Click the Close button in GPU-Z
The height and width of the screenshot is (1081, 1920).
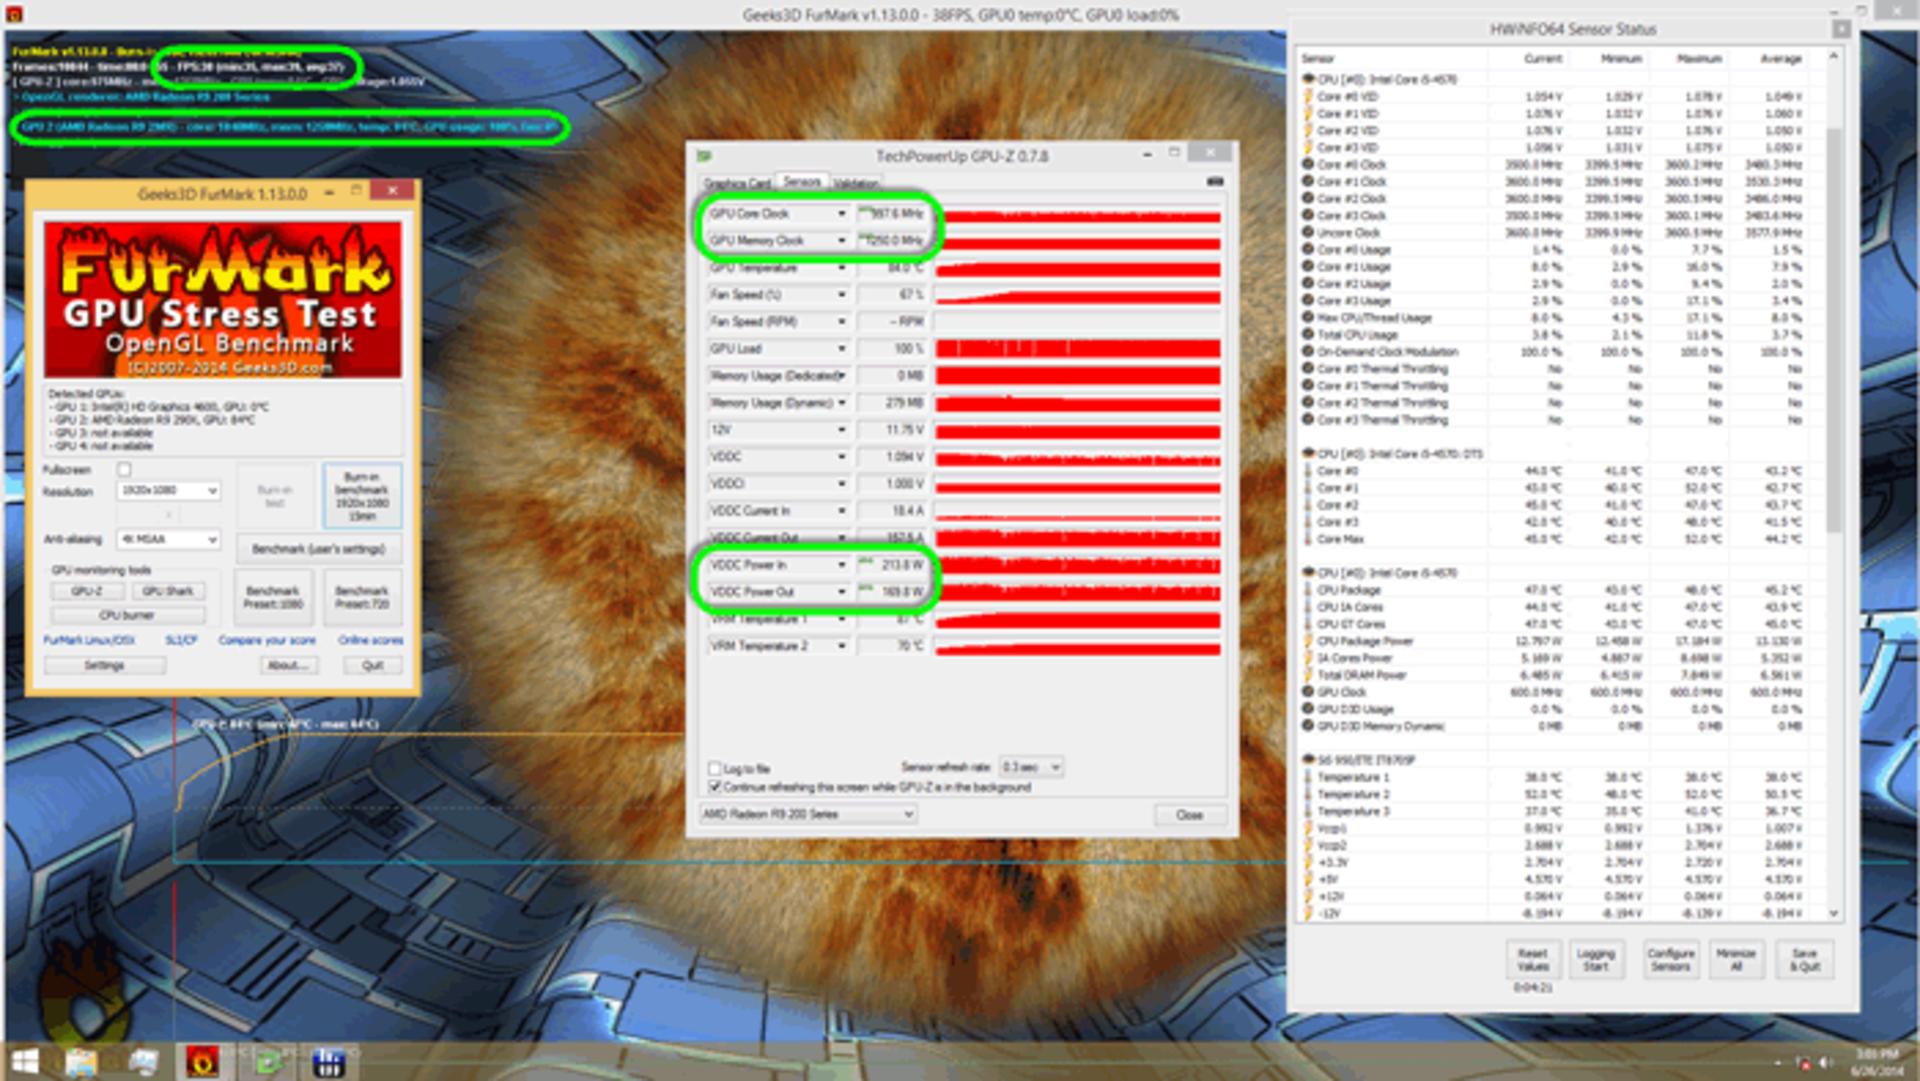1189,815
